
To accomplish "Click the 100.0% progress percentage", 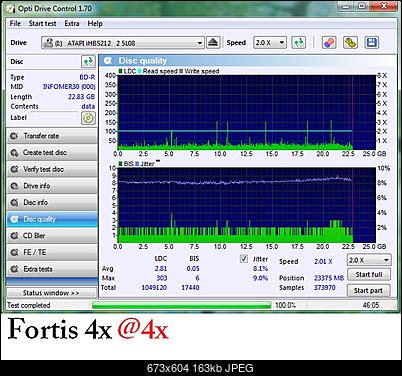I will 285,305.
